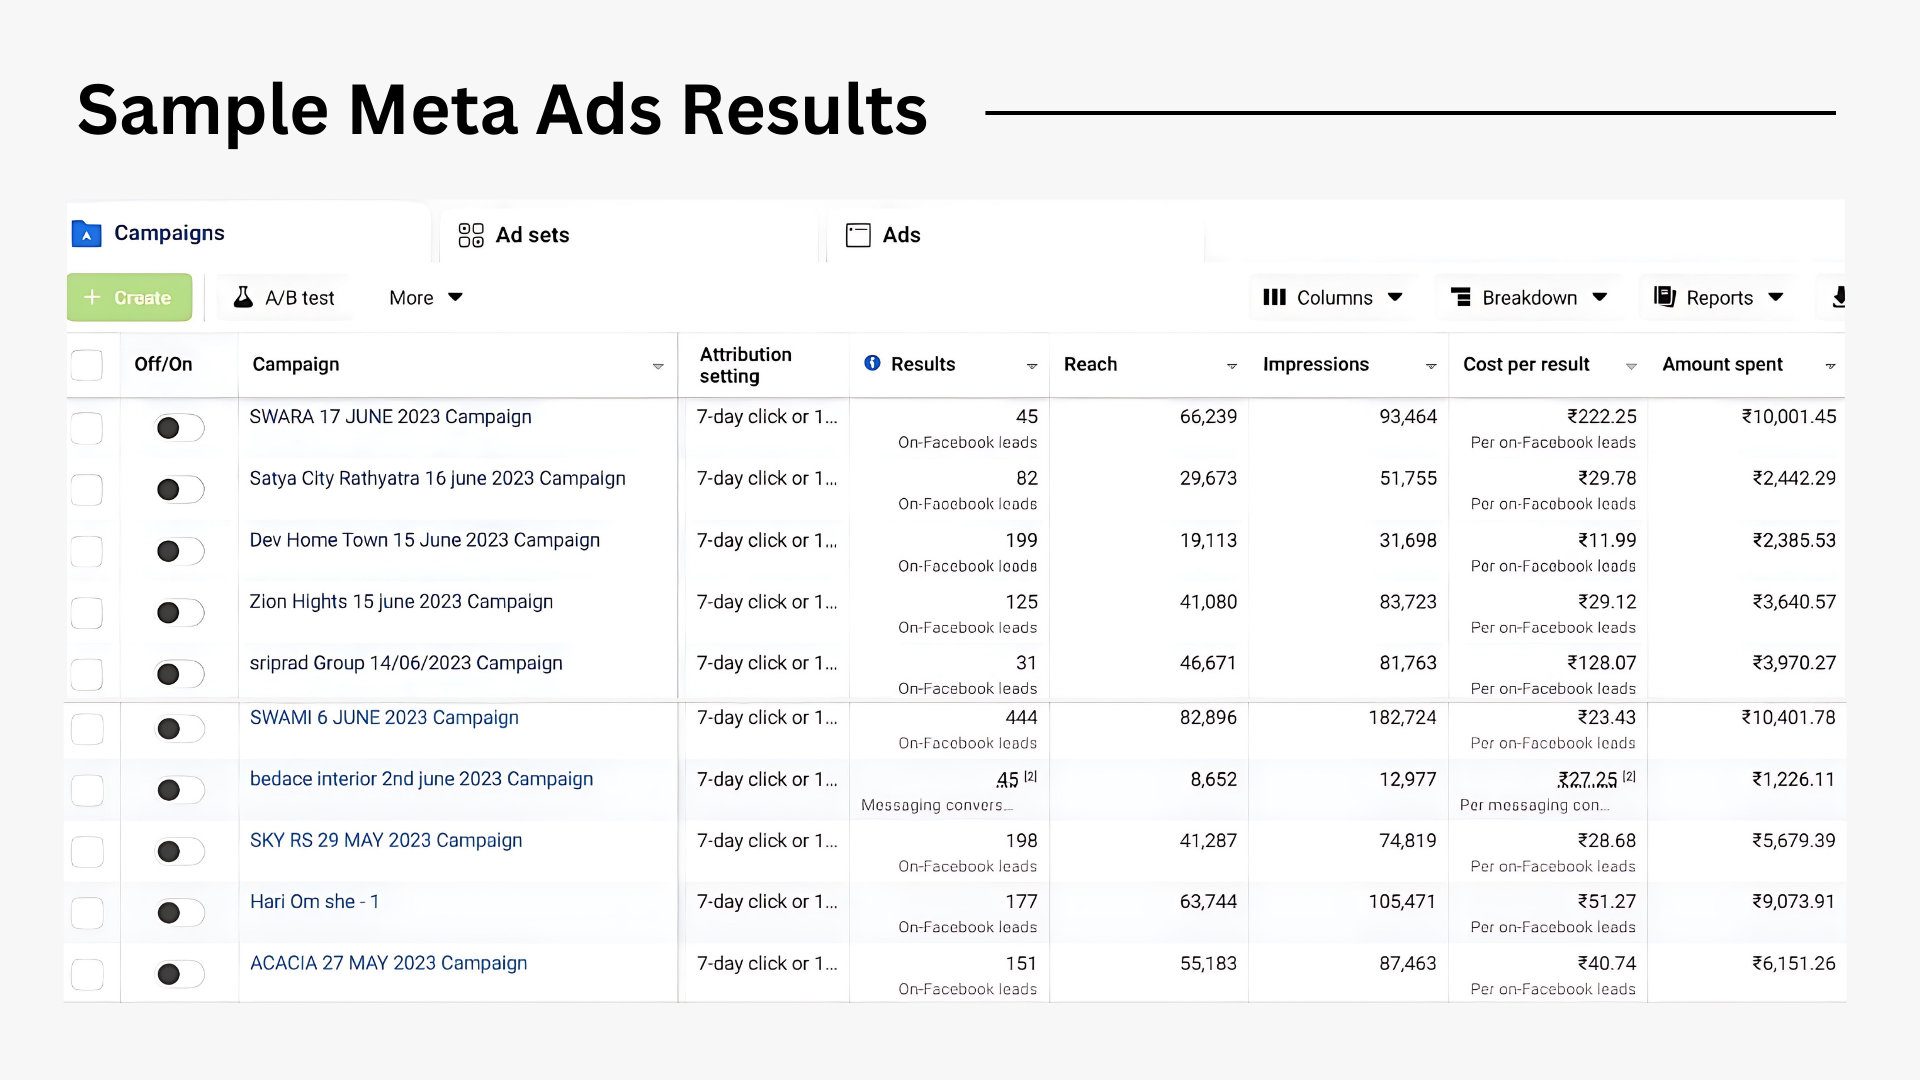The width and height of the screenshot is (1920, 1080).
Task: Switch to the Ad sets tab
Action: [x=531, y=235]
